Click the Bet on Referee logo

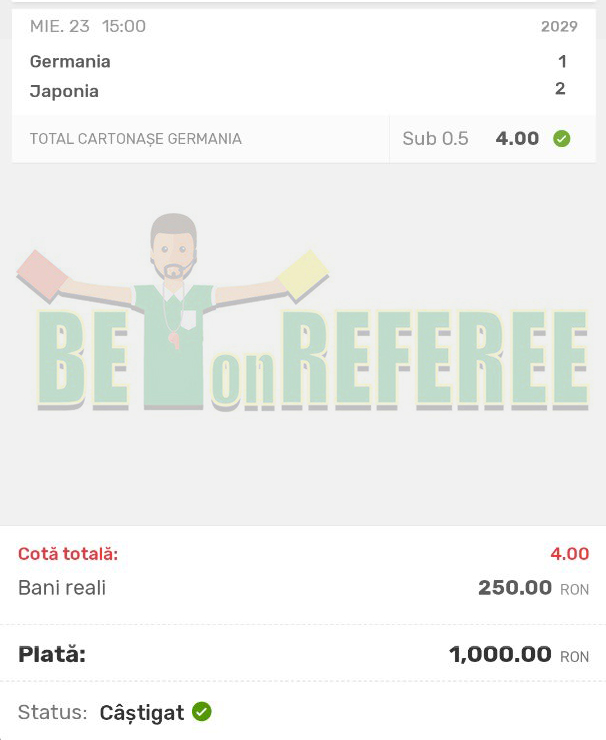pyautogui.click(x=302, y=312)
